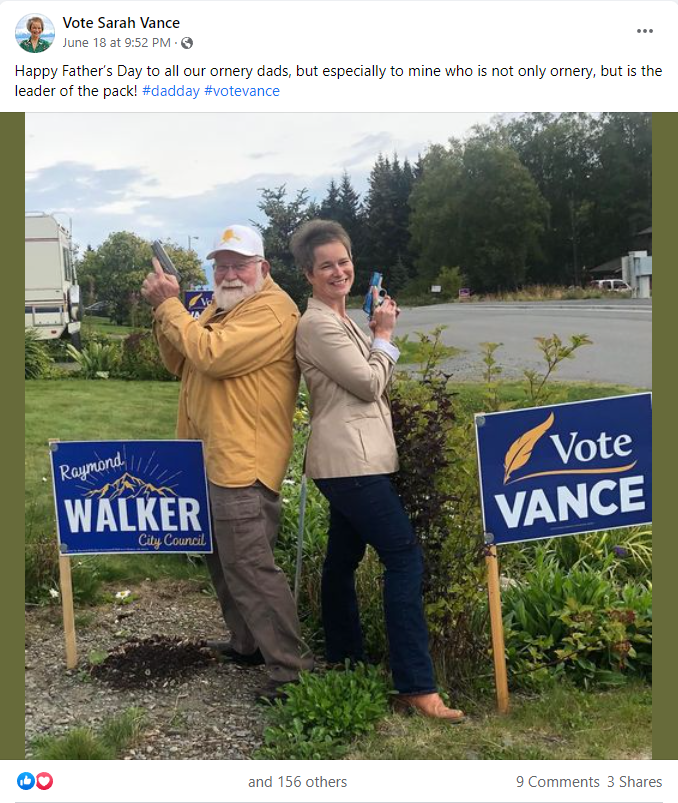Click the Vote Vance sign in photo
678x803 pixels.
tap(564, 469)
